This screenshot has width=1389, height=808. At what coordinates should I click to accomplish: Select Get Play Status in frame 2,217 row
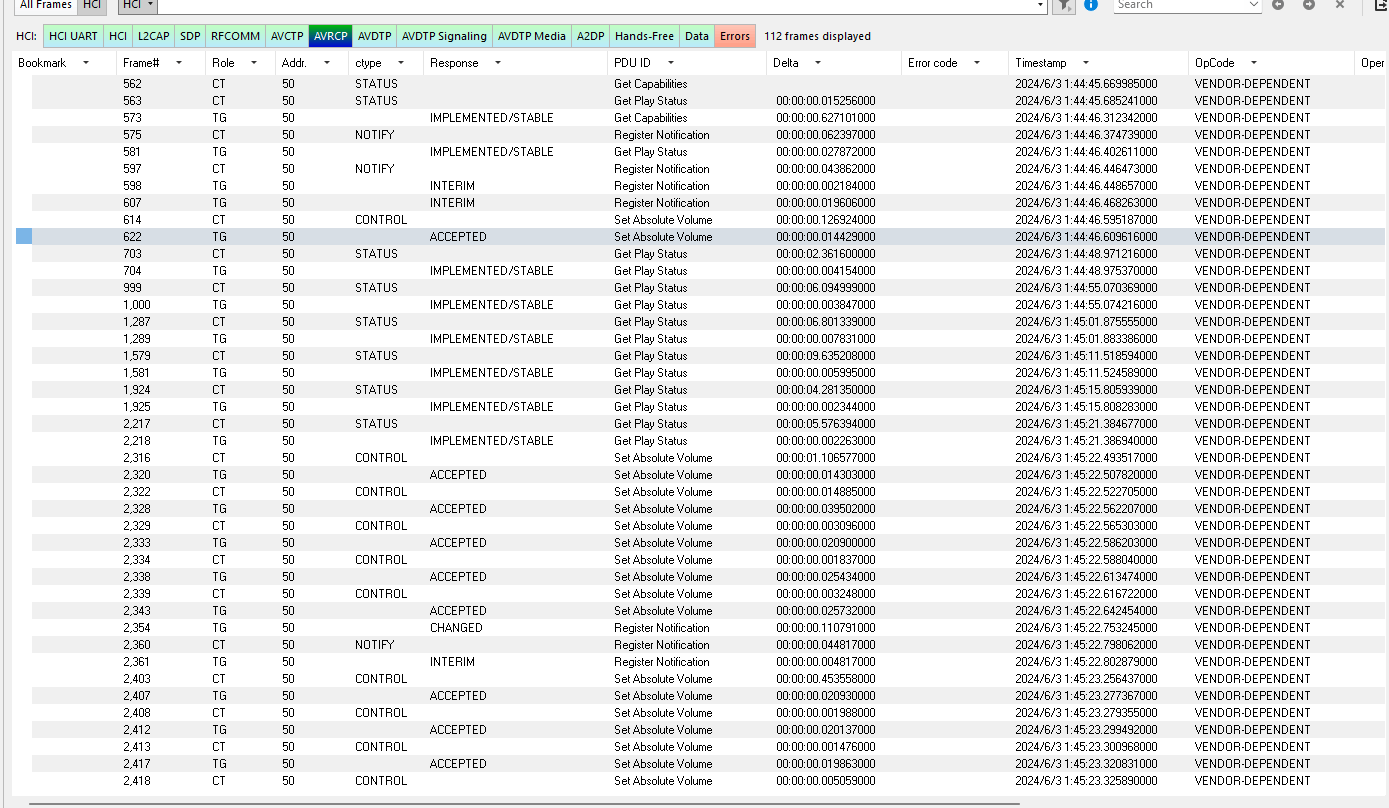click(x=650, y=424)
